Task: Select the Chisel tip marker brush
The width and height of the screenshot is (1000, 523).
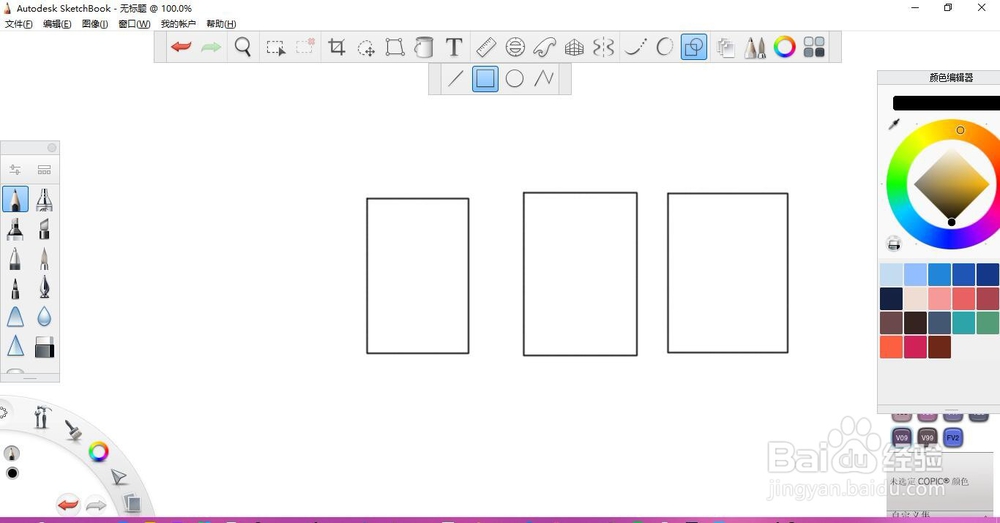Action: (x=44, y=229)
